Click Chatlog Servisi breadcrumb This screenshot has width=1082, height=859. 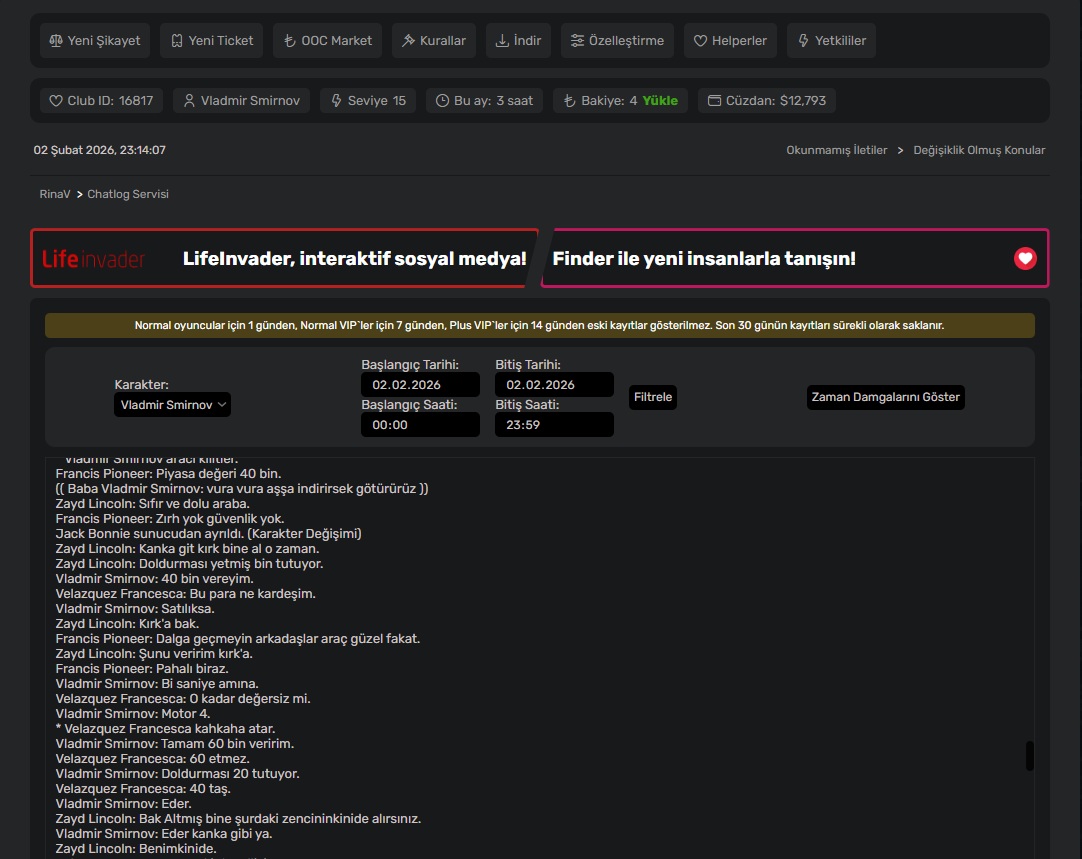pos(128,195)
